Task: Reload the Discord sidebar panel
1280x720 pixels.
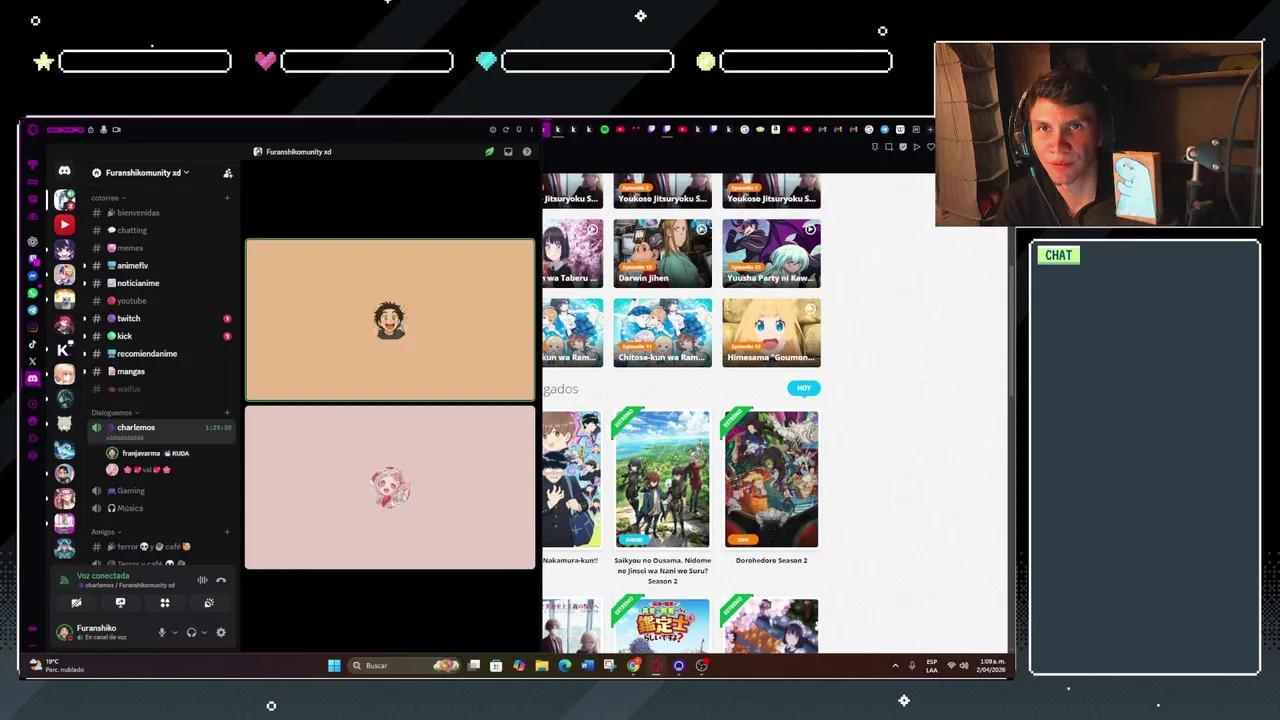Action: click(505, 129)
